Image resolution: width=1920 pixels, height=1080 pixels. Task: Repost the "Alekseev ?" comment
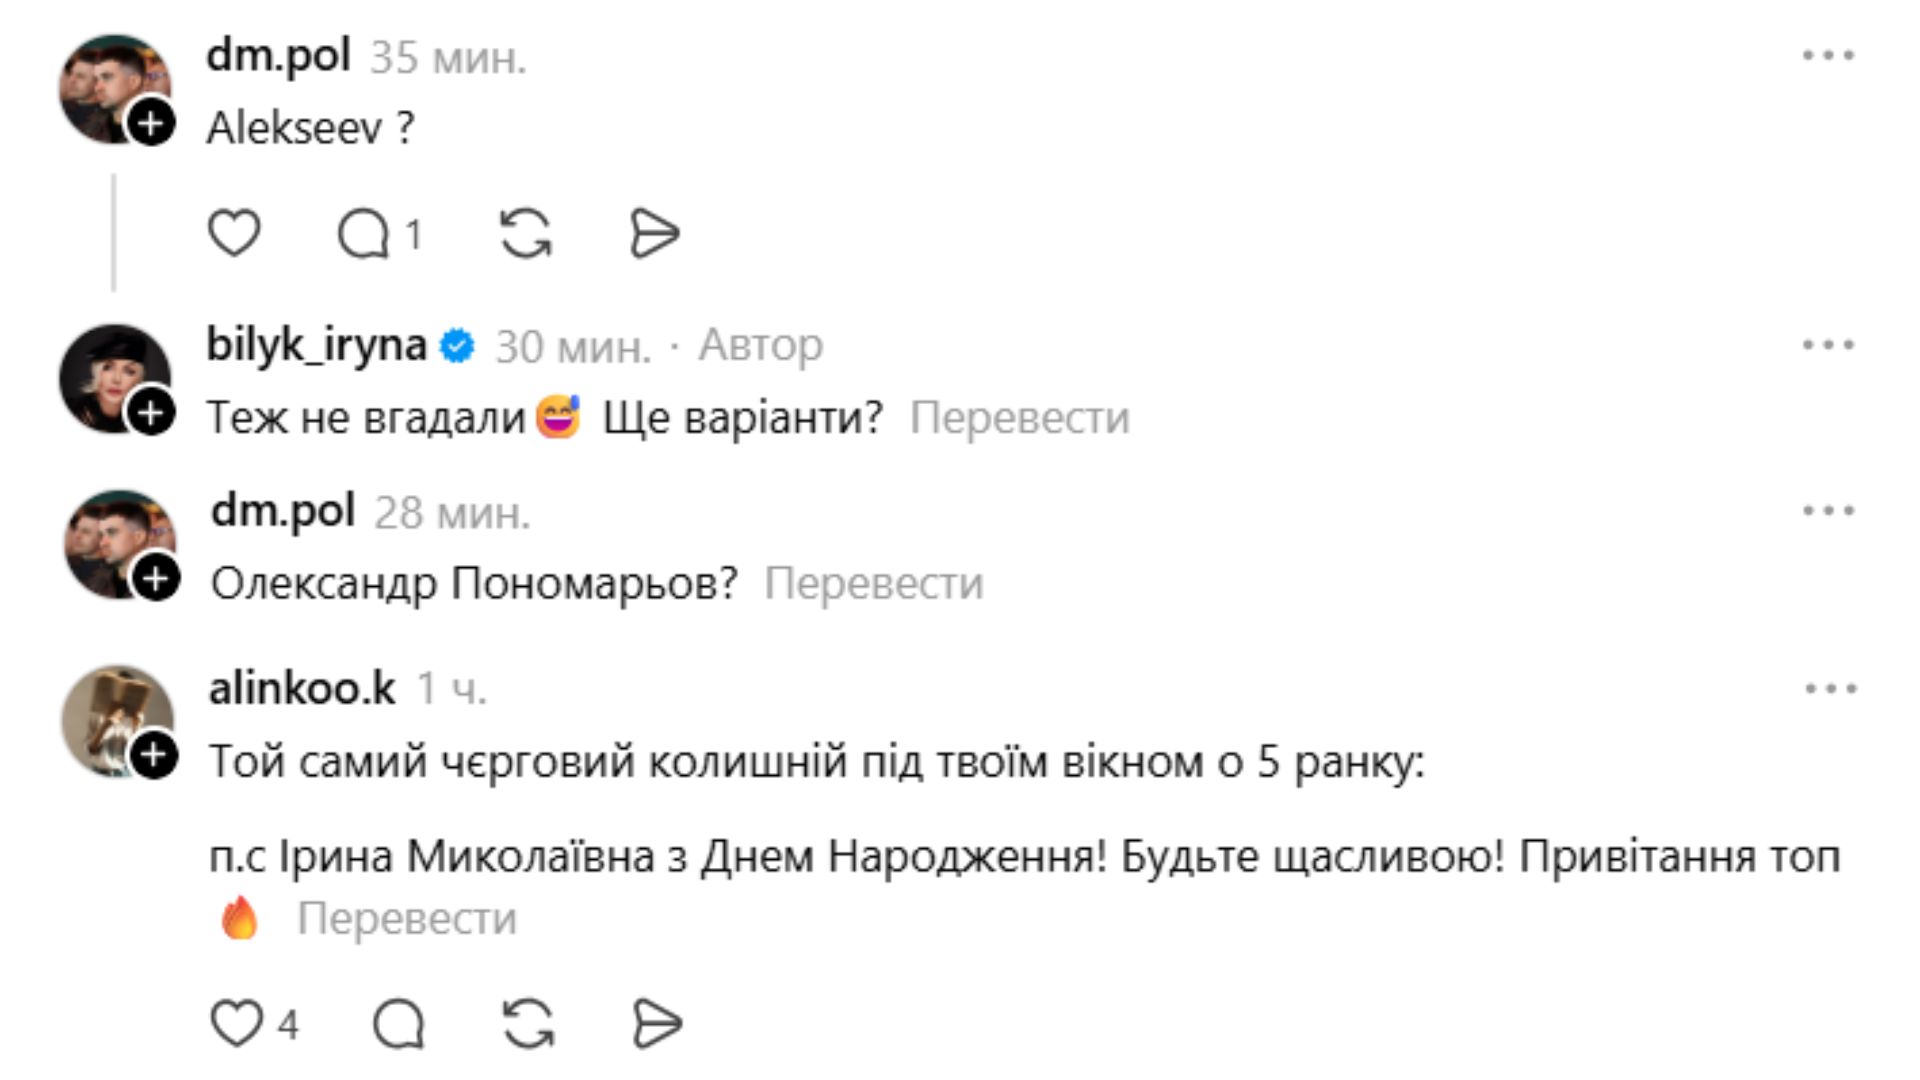click(x=526, y=234)
